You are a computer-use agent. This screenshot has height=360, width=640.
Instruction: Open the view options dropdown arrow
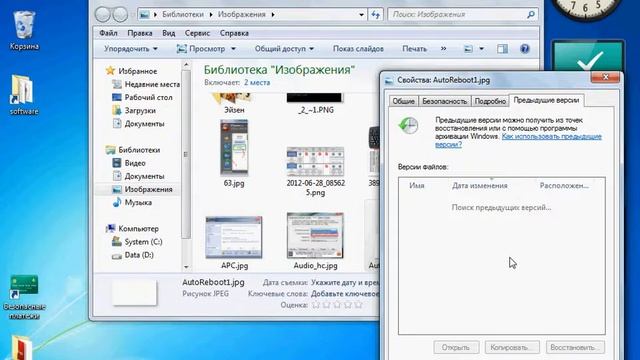pyautogui.click(x=482, y=49)
